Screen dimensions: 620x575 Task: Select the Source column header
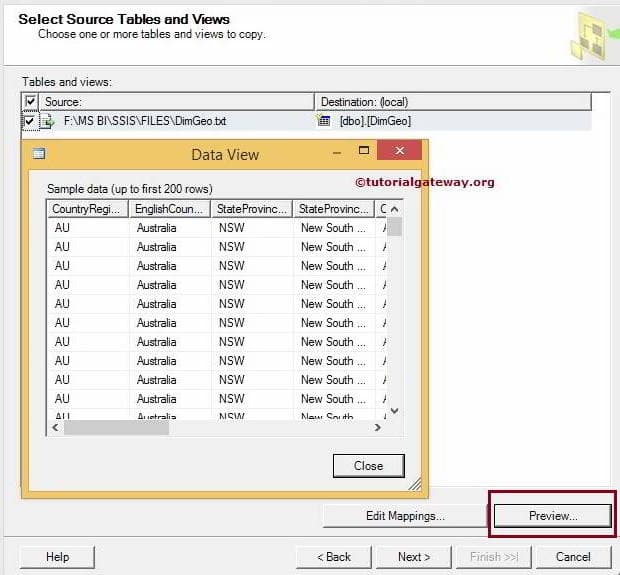176,102
